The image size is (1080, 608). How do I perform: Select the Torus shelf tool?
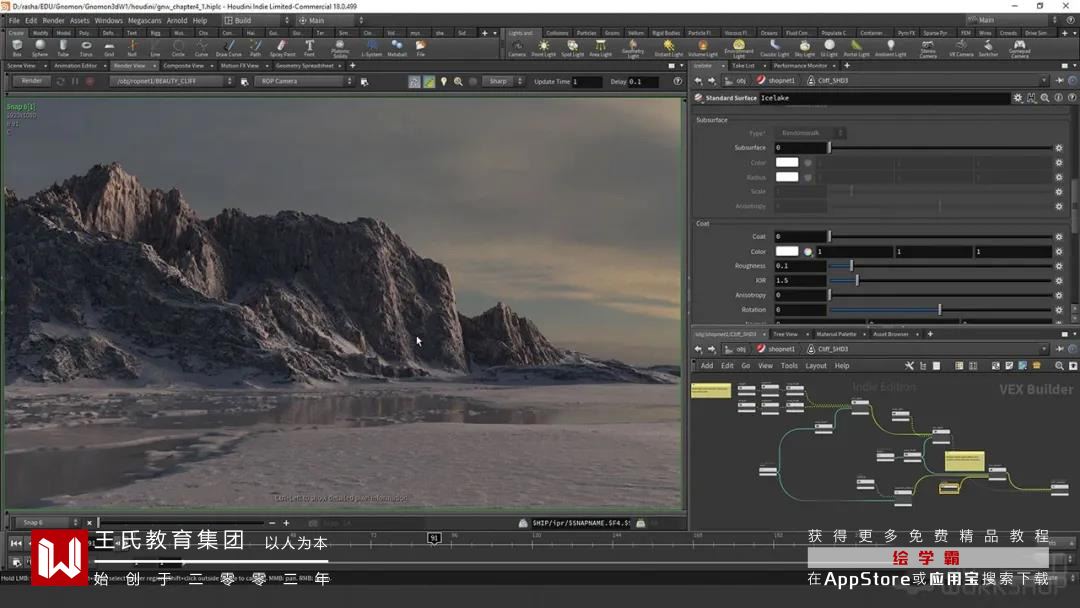[86, 46]
